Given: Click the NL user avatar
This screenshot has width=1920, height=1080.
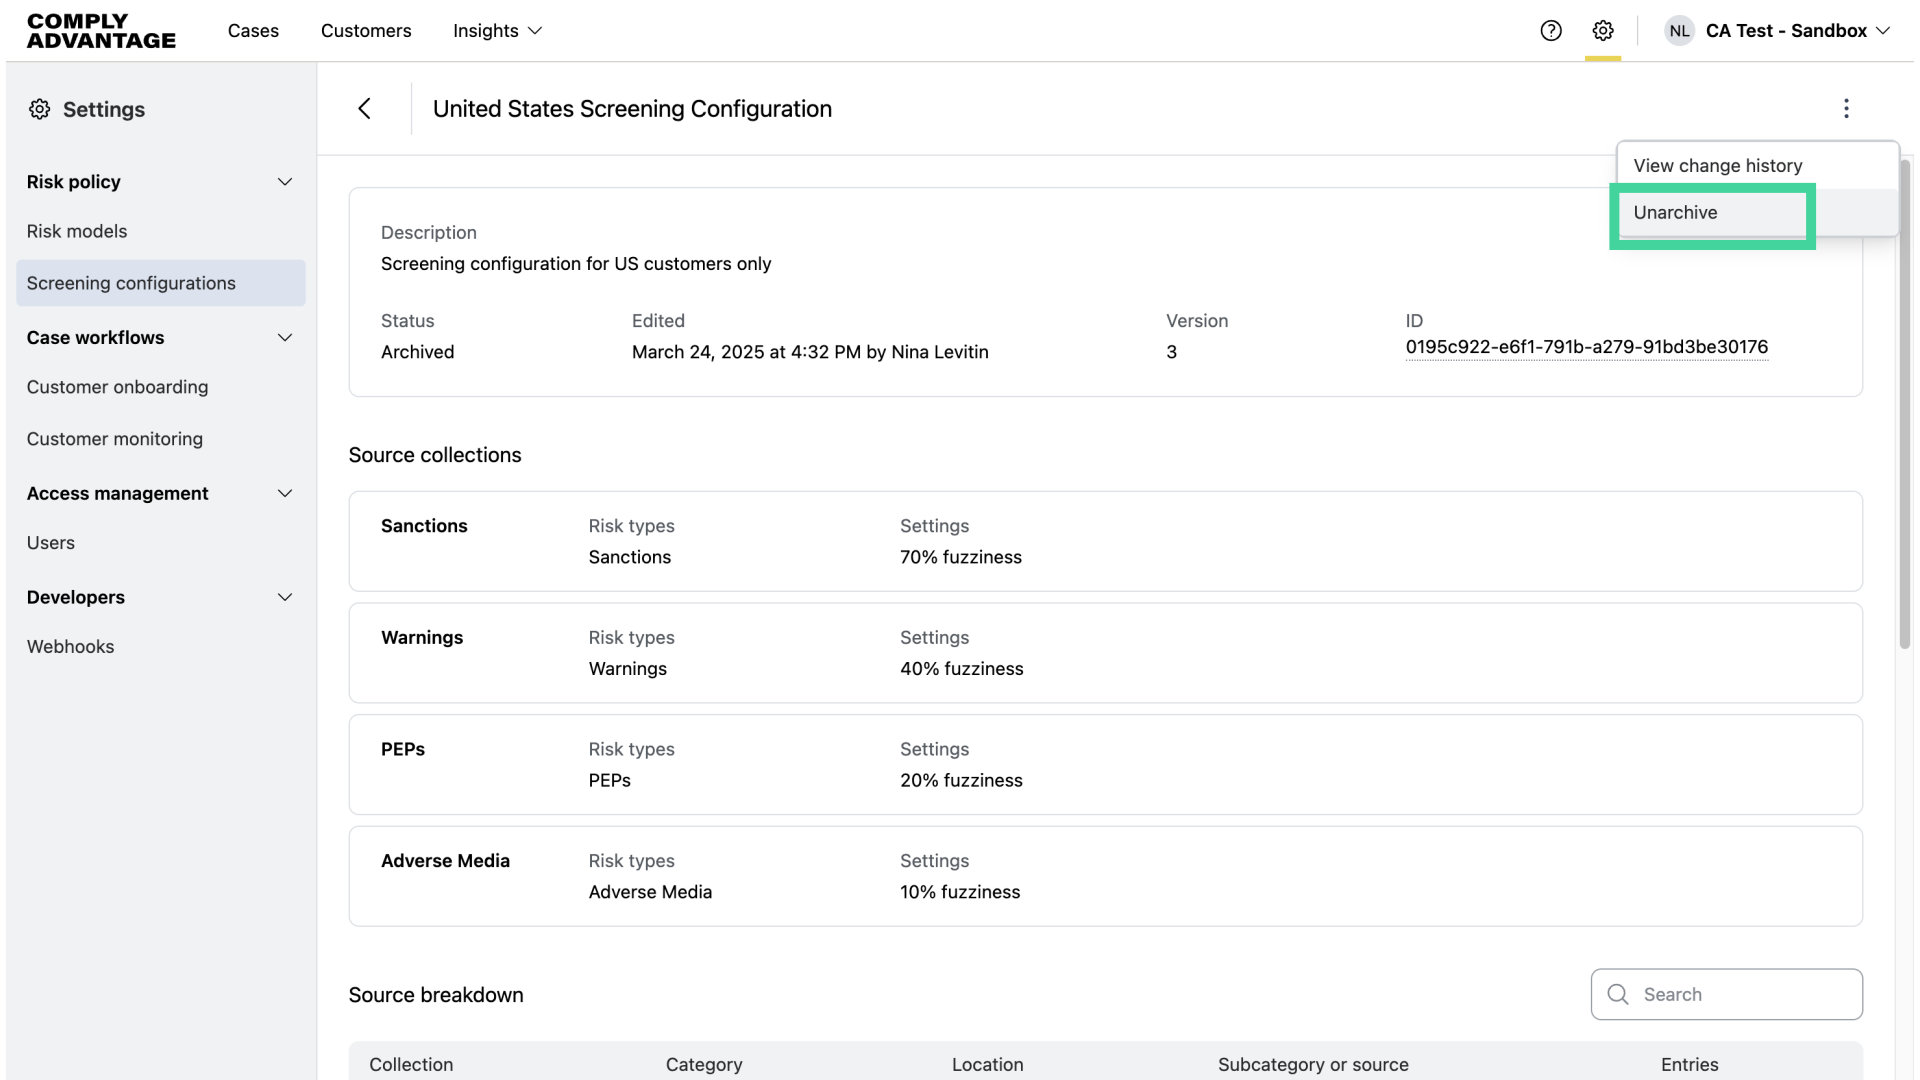Looking at the screenshot, I should click(1679, 31).
